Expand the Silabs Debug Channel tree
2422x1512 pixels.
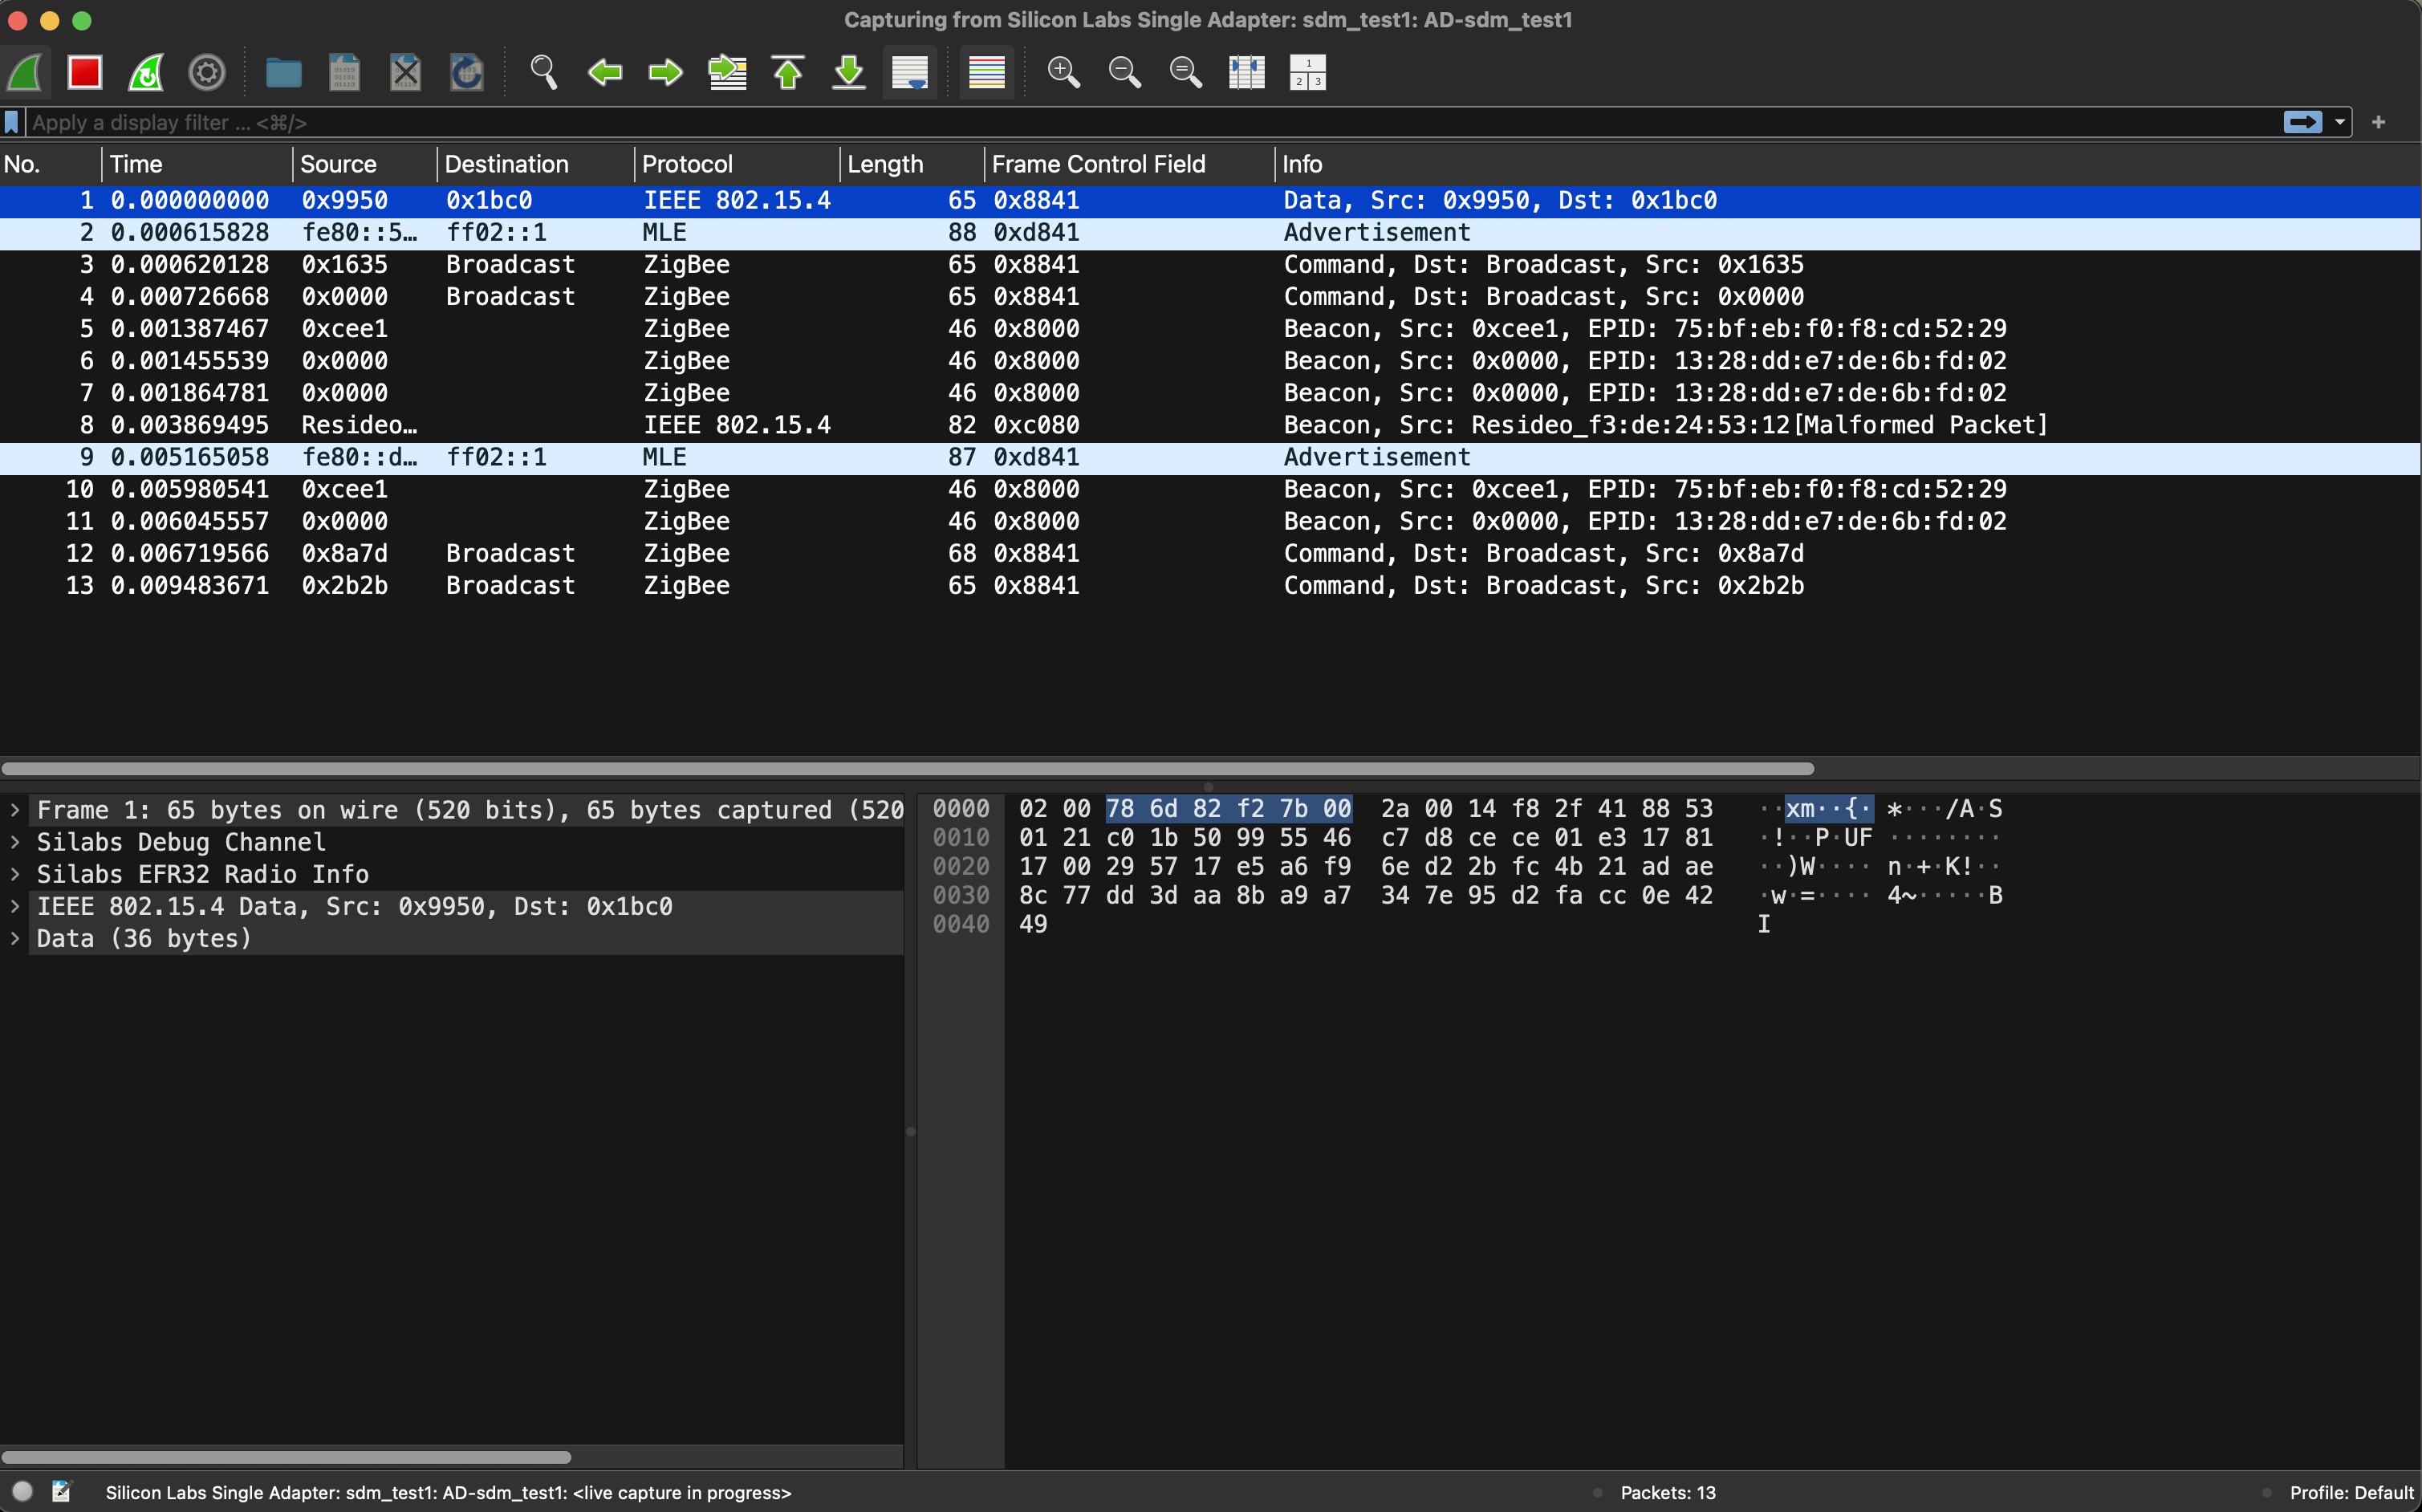point(15,842)
